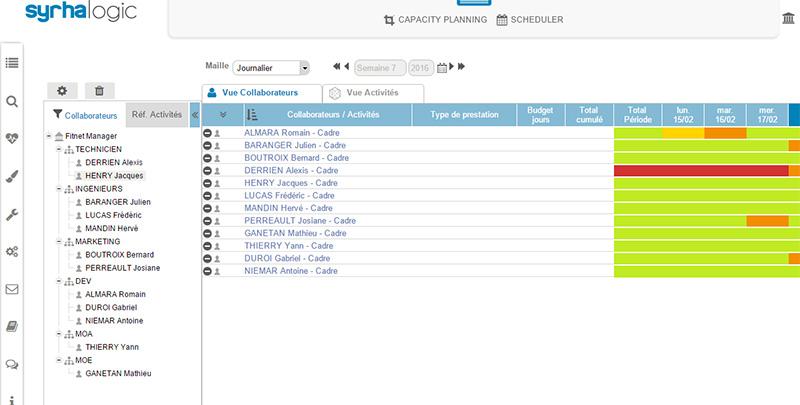Click the syrhalogic logo

(81, 11)
